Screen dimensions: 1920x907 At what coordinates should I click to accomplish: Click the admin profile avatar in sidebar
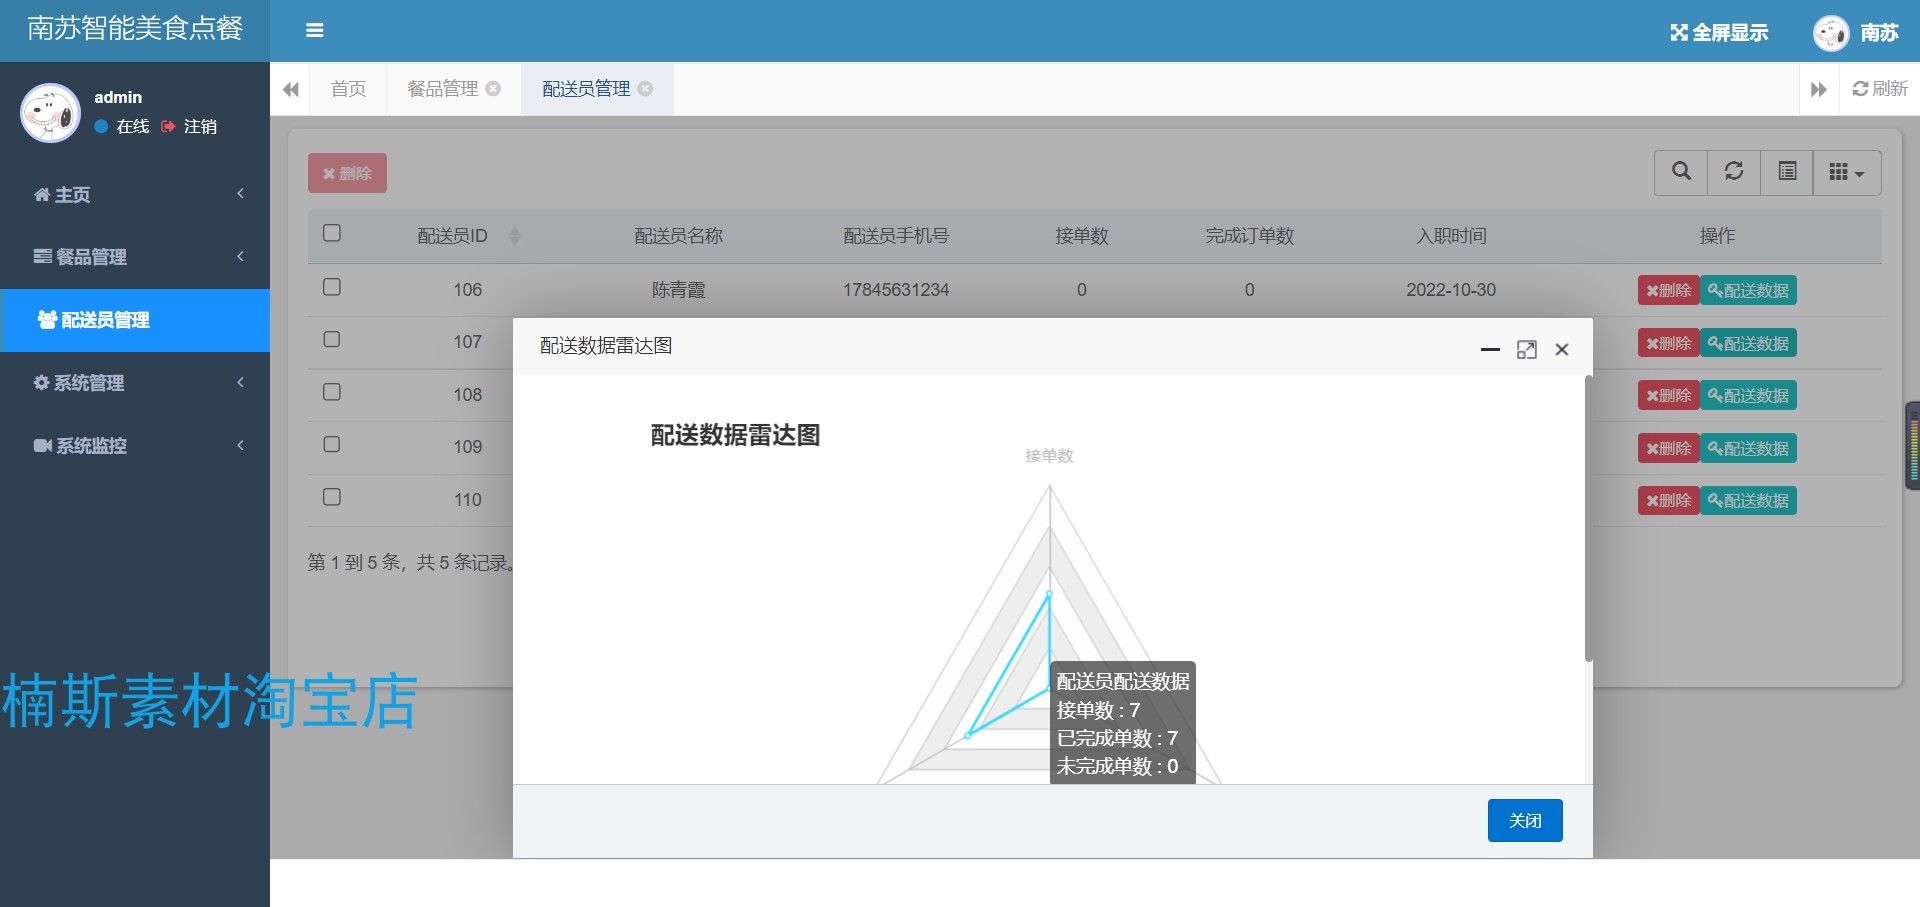point(50,112)
